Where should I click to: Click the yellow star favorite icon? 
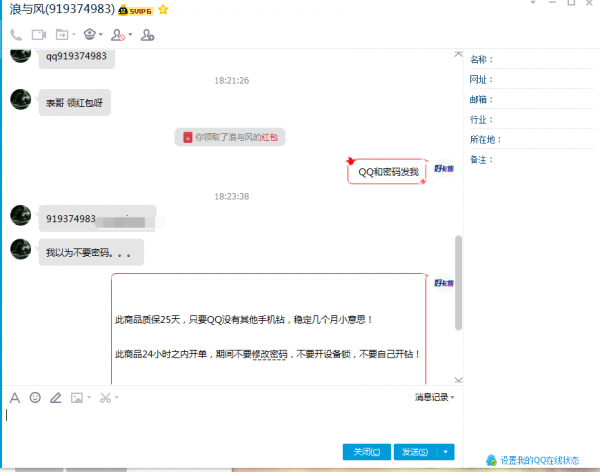[163, 9]
